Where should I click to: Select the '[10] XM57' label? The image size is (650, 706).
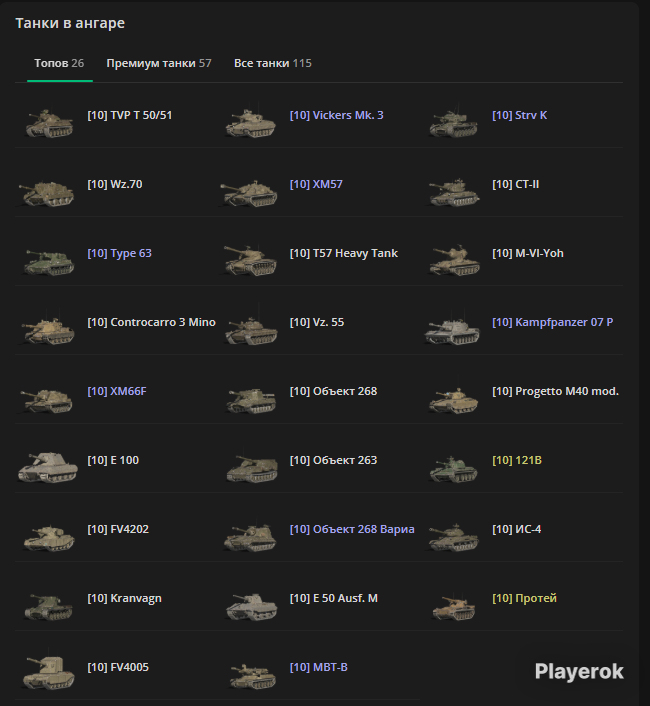316,184
